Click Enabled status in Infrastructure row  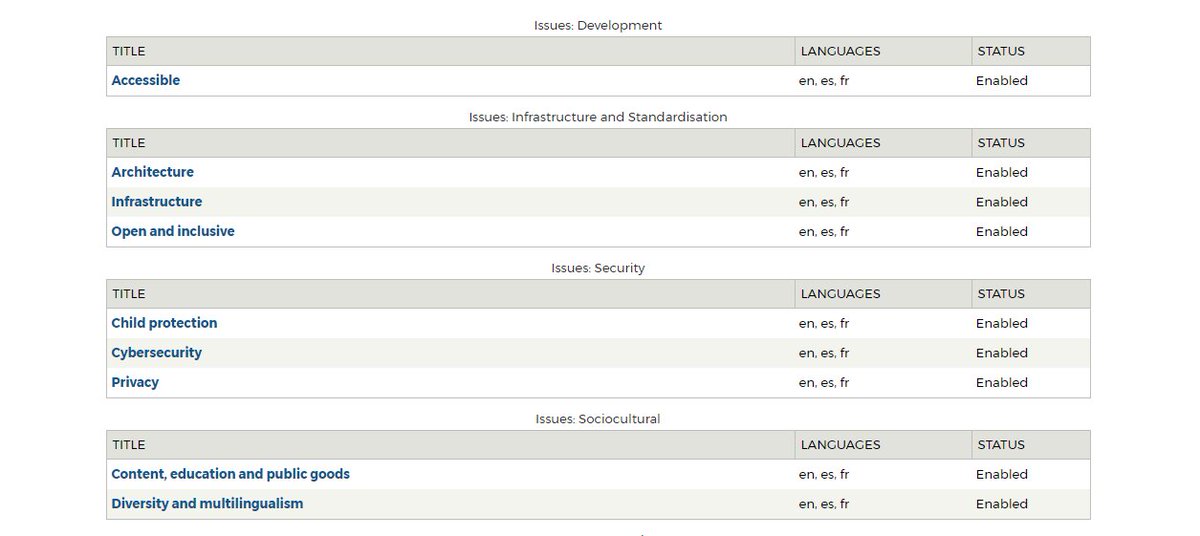pyautogui.click(x=1002, y=202)
